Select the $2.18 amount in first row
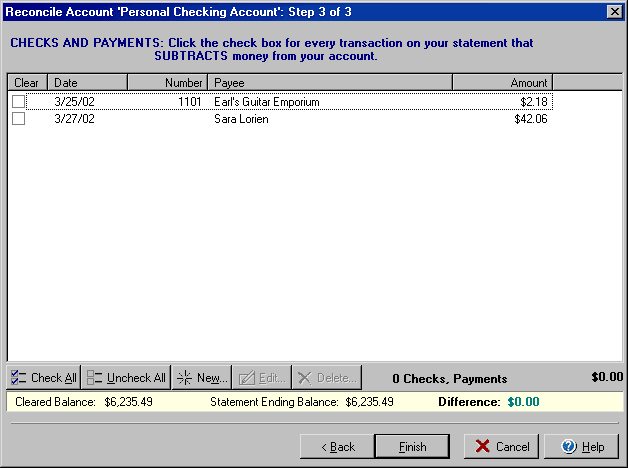 coord(534,102)
